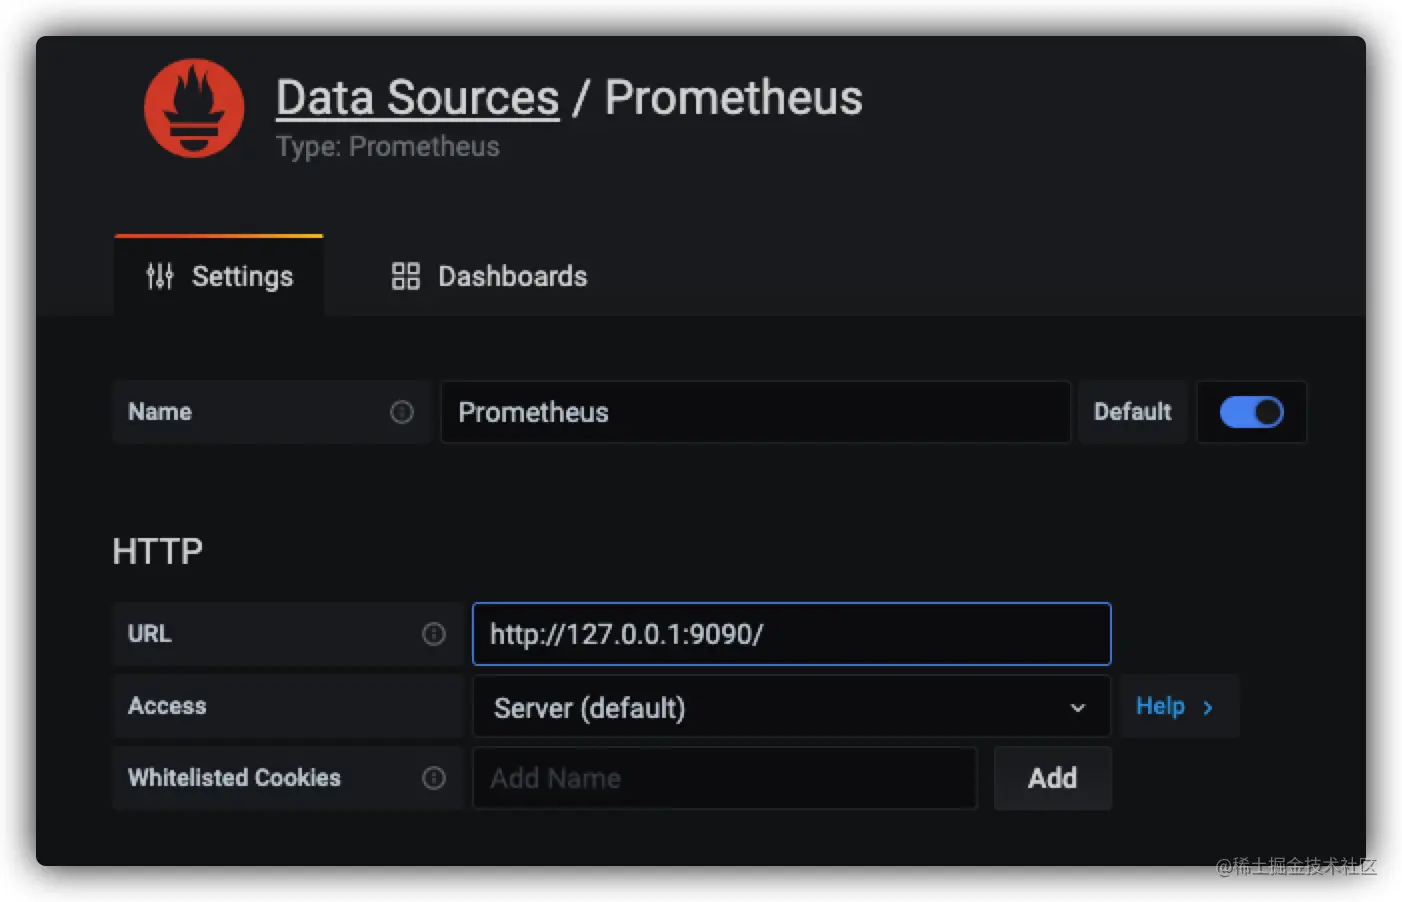Click the Prometheus flame logo
Image resolution: width=1402 pixels, height=902 pixels.
point(194,108)
